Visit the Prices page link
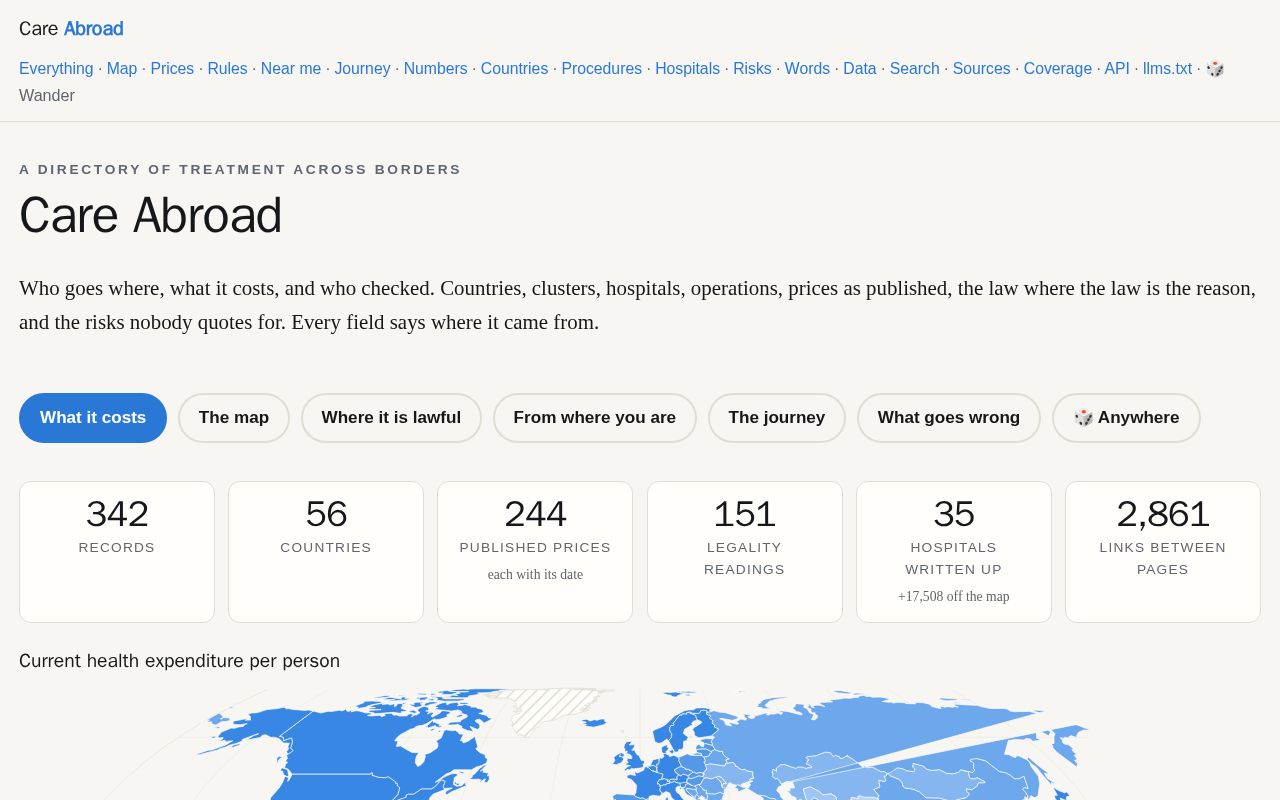 point(172,69)
